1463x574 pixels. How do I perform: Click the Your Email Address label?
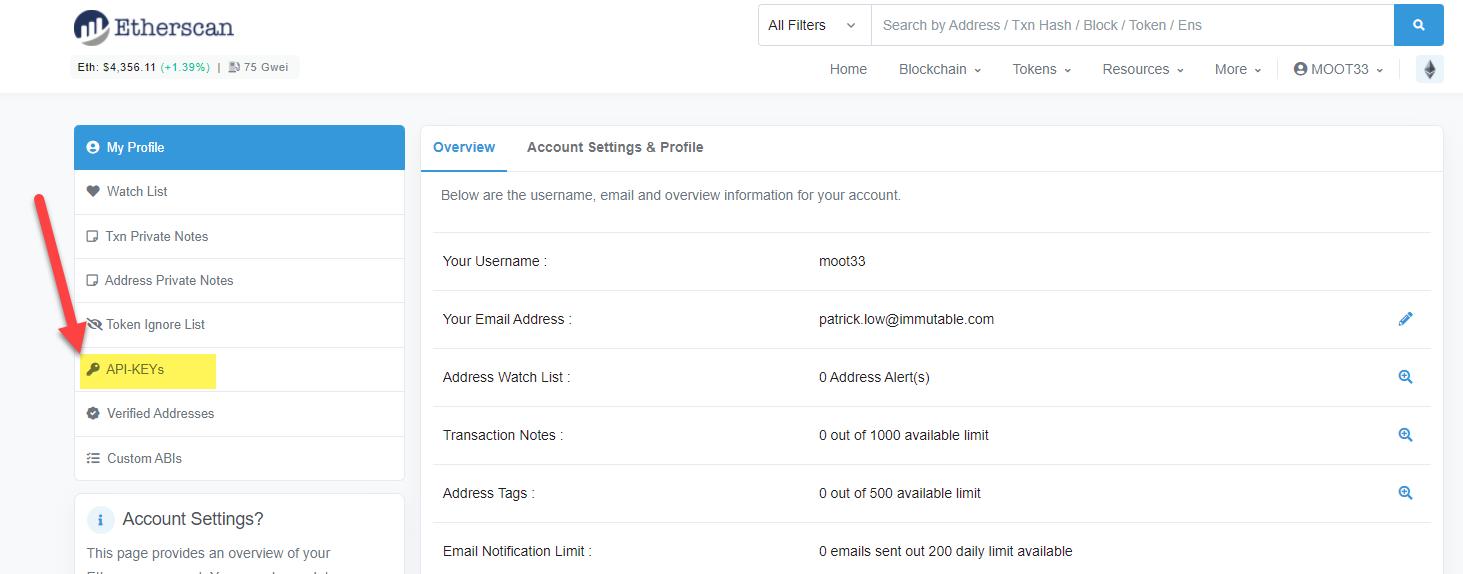507,319
